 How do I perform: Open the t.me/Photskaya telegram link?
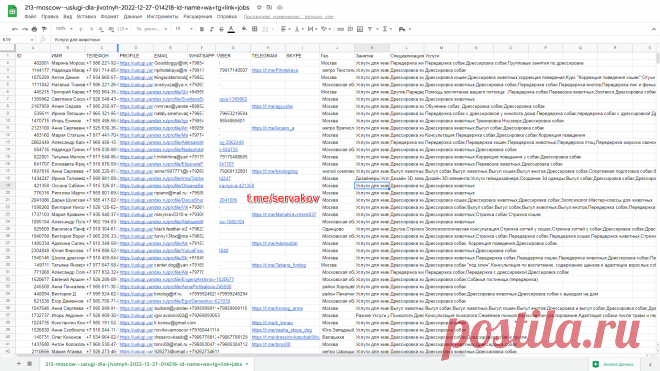[275, 70]
